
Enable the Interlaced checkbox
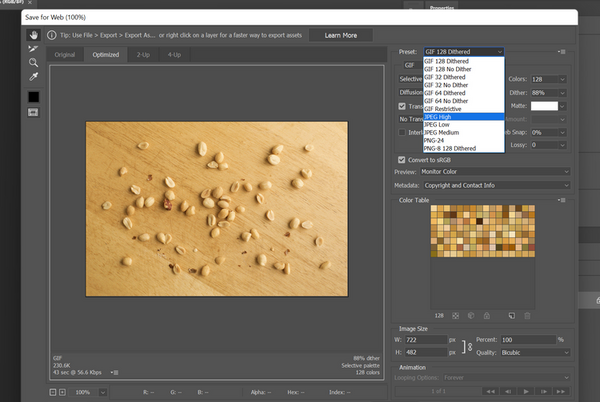402,132
